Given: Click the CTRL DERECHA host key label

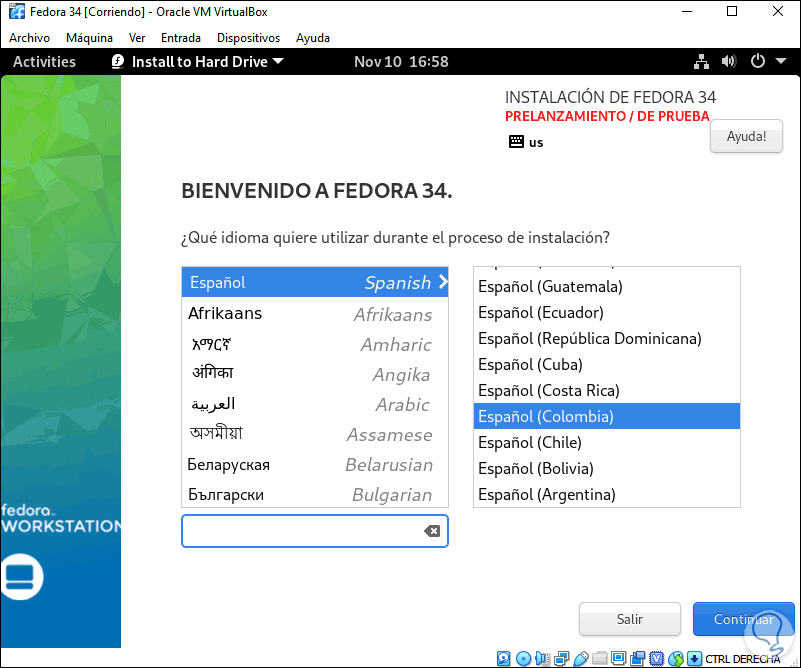Looking at the screenshot, I should (x=743, y=659).
